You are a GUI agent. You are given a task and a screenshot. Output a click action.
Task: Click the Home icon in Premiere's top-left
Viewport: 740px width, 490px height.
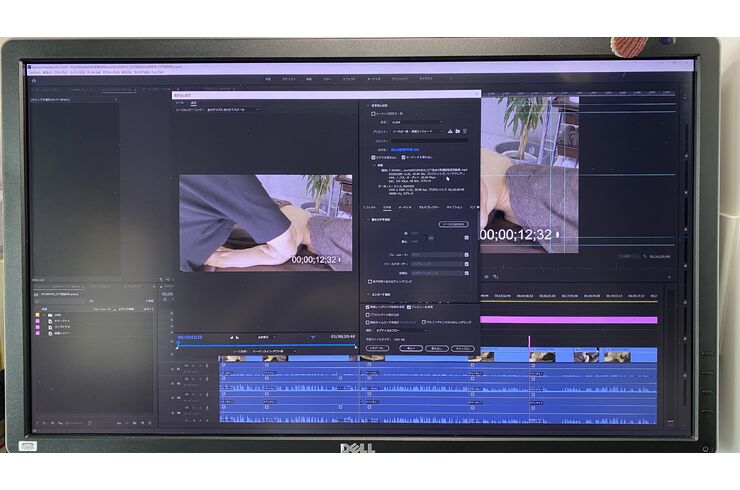click(34, 81)
